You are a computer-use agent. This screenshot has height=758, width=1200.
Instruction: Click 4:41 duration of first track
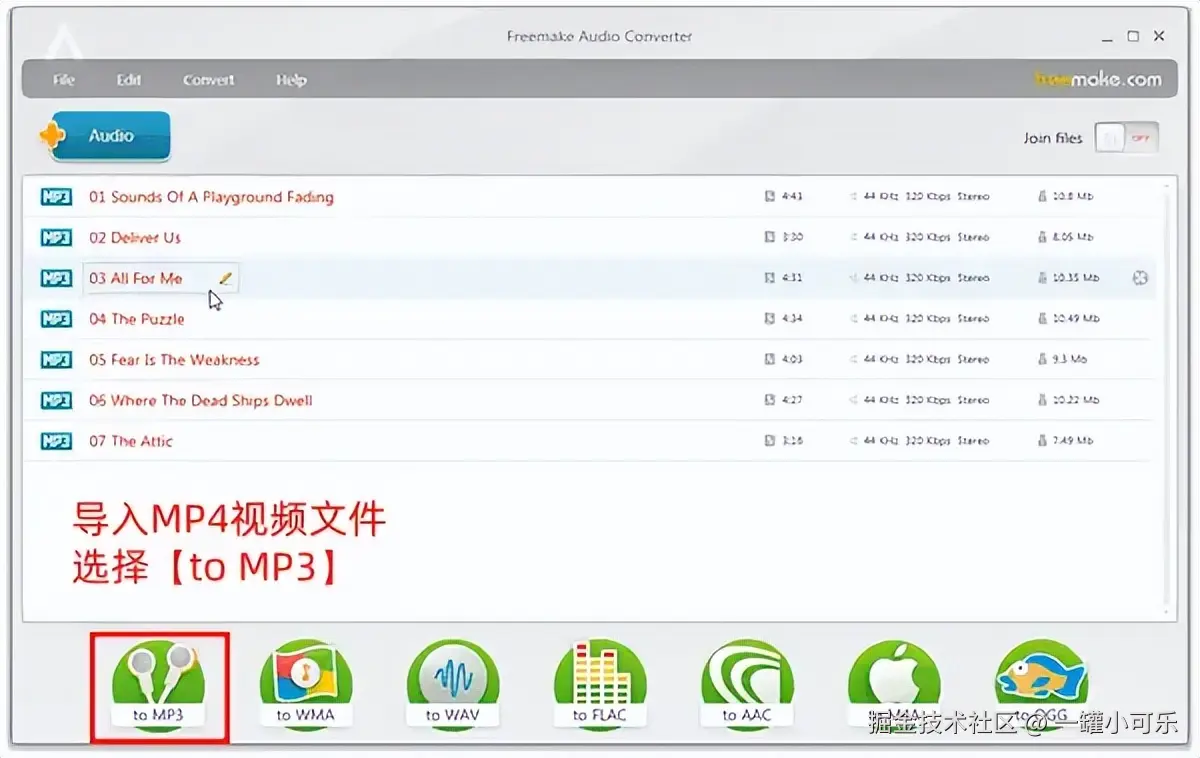(x=792, y=197)
